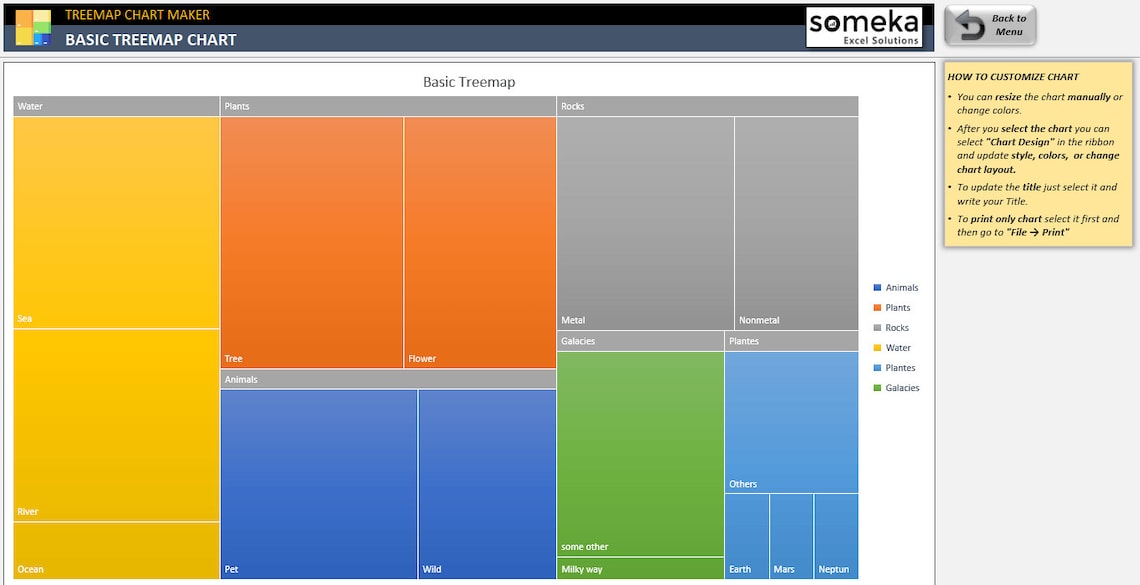Select the Galacies category header bar
This screenshot has height=585, width=1140.
641,341
